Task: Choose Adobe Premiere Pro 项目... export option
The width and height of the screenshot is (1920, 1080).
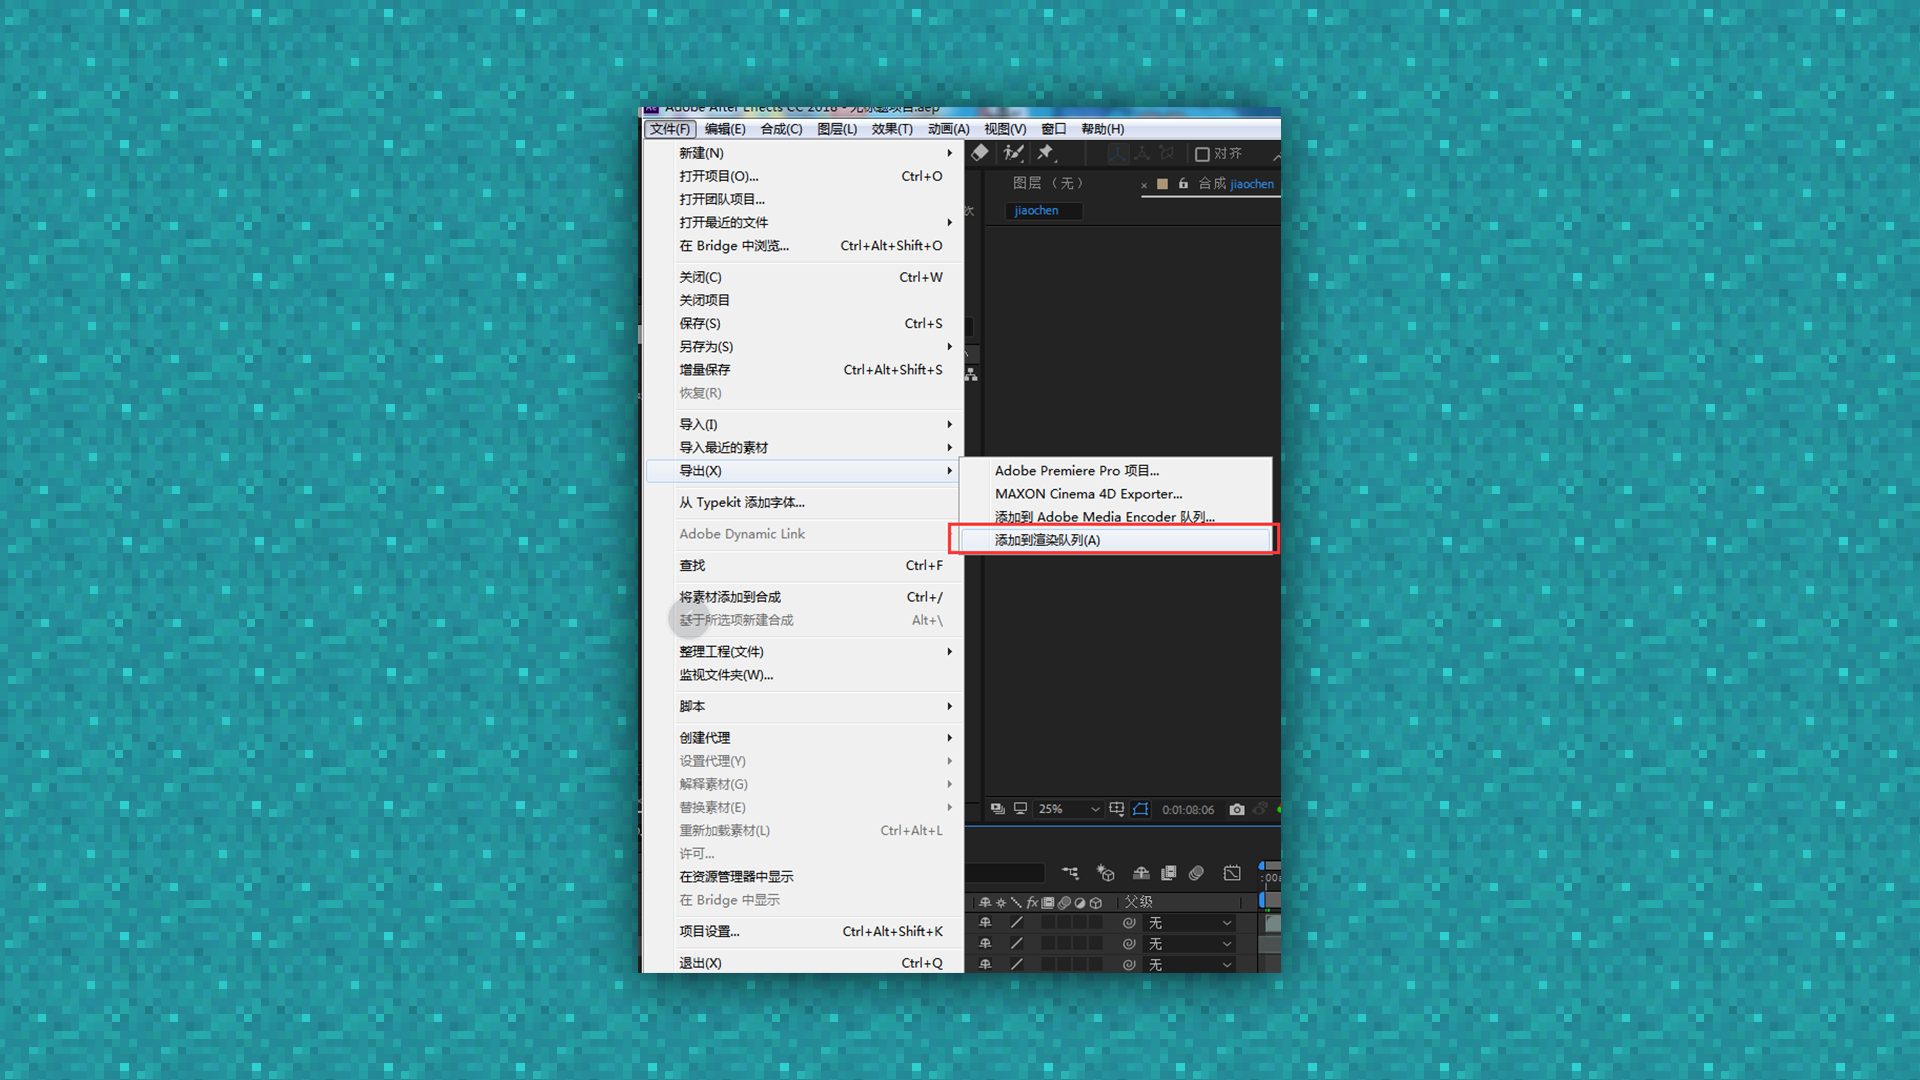Action: click(x=1115, y=471)
